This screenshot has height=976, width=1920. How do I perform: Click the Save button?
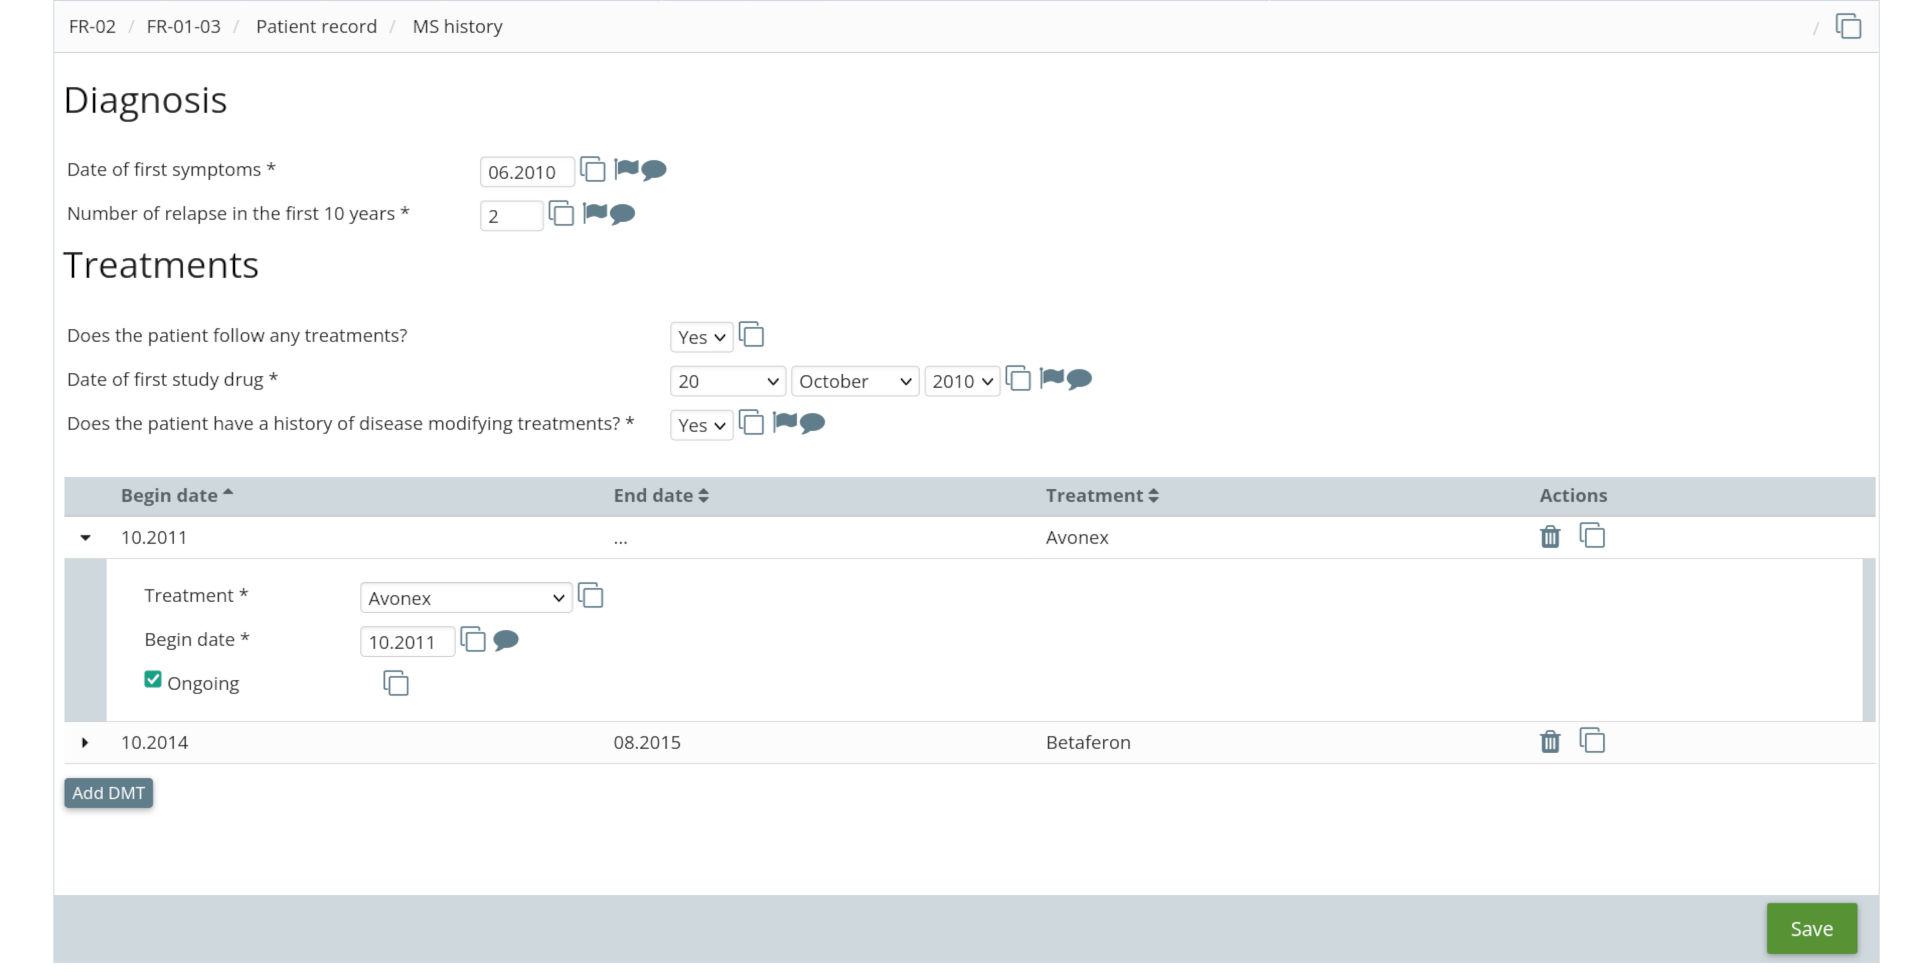coord(1811,929)
